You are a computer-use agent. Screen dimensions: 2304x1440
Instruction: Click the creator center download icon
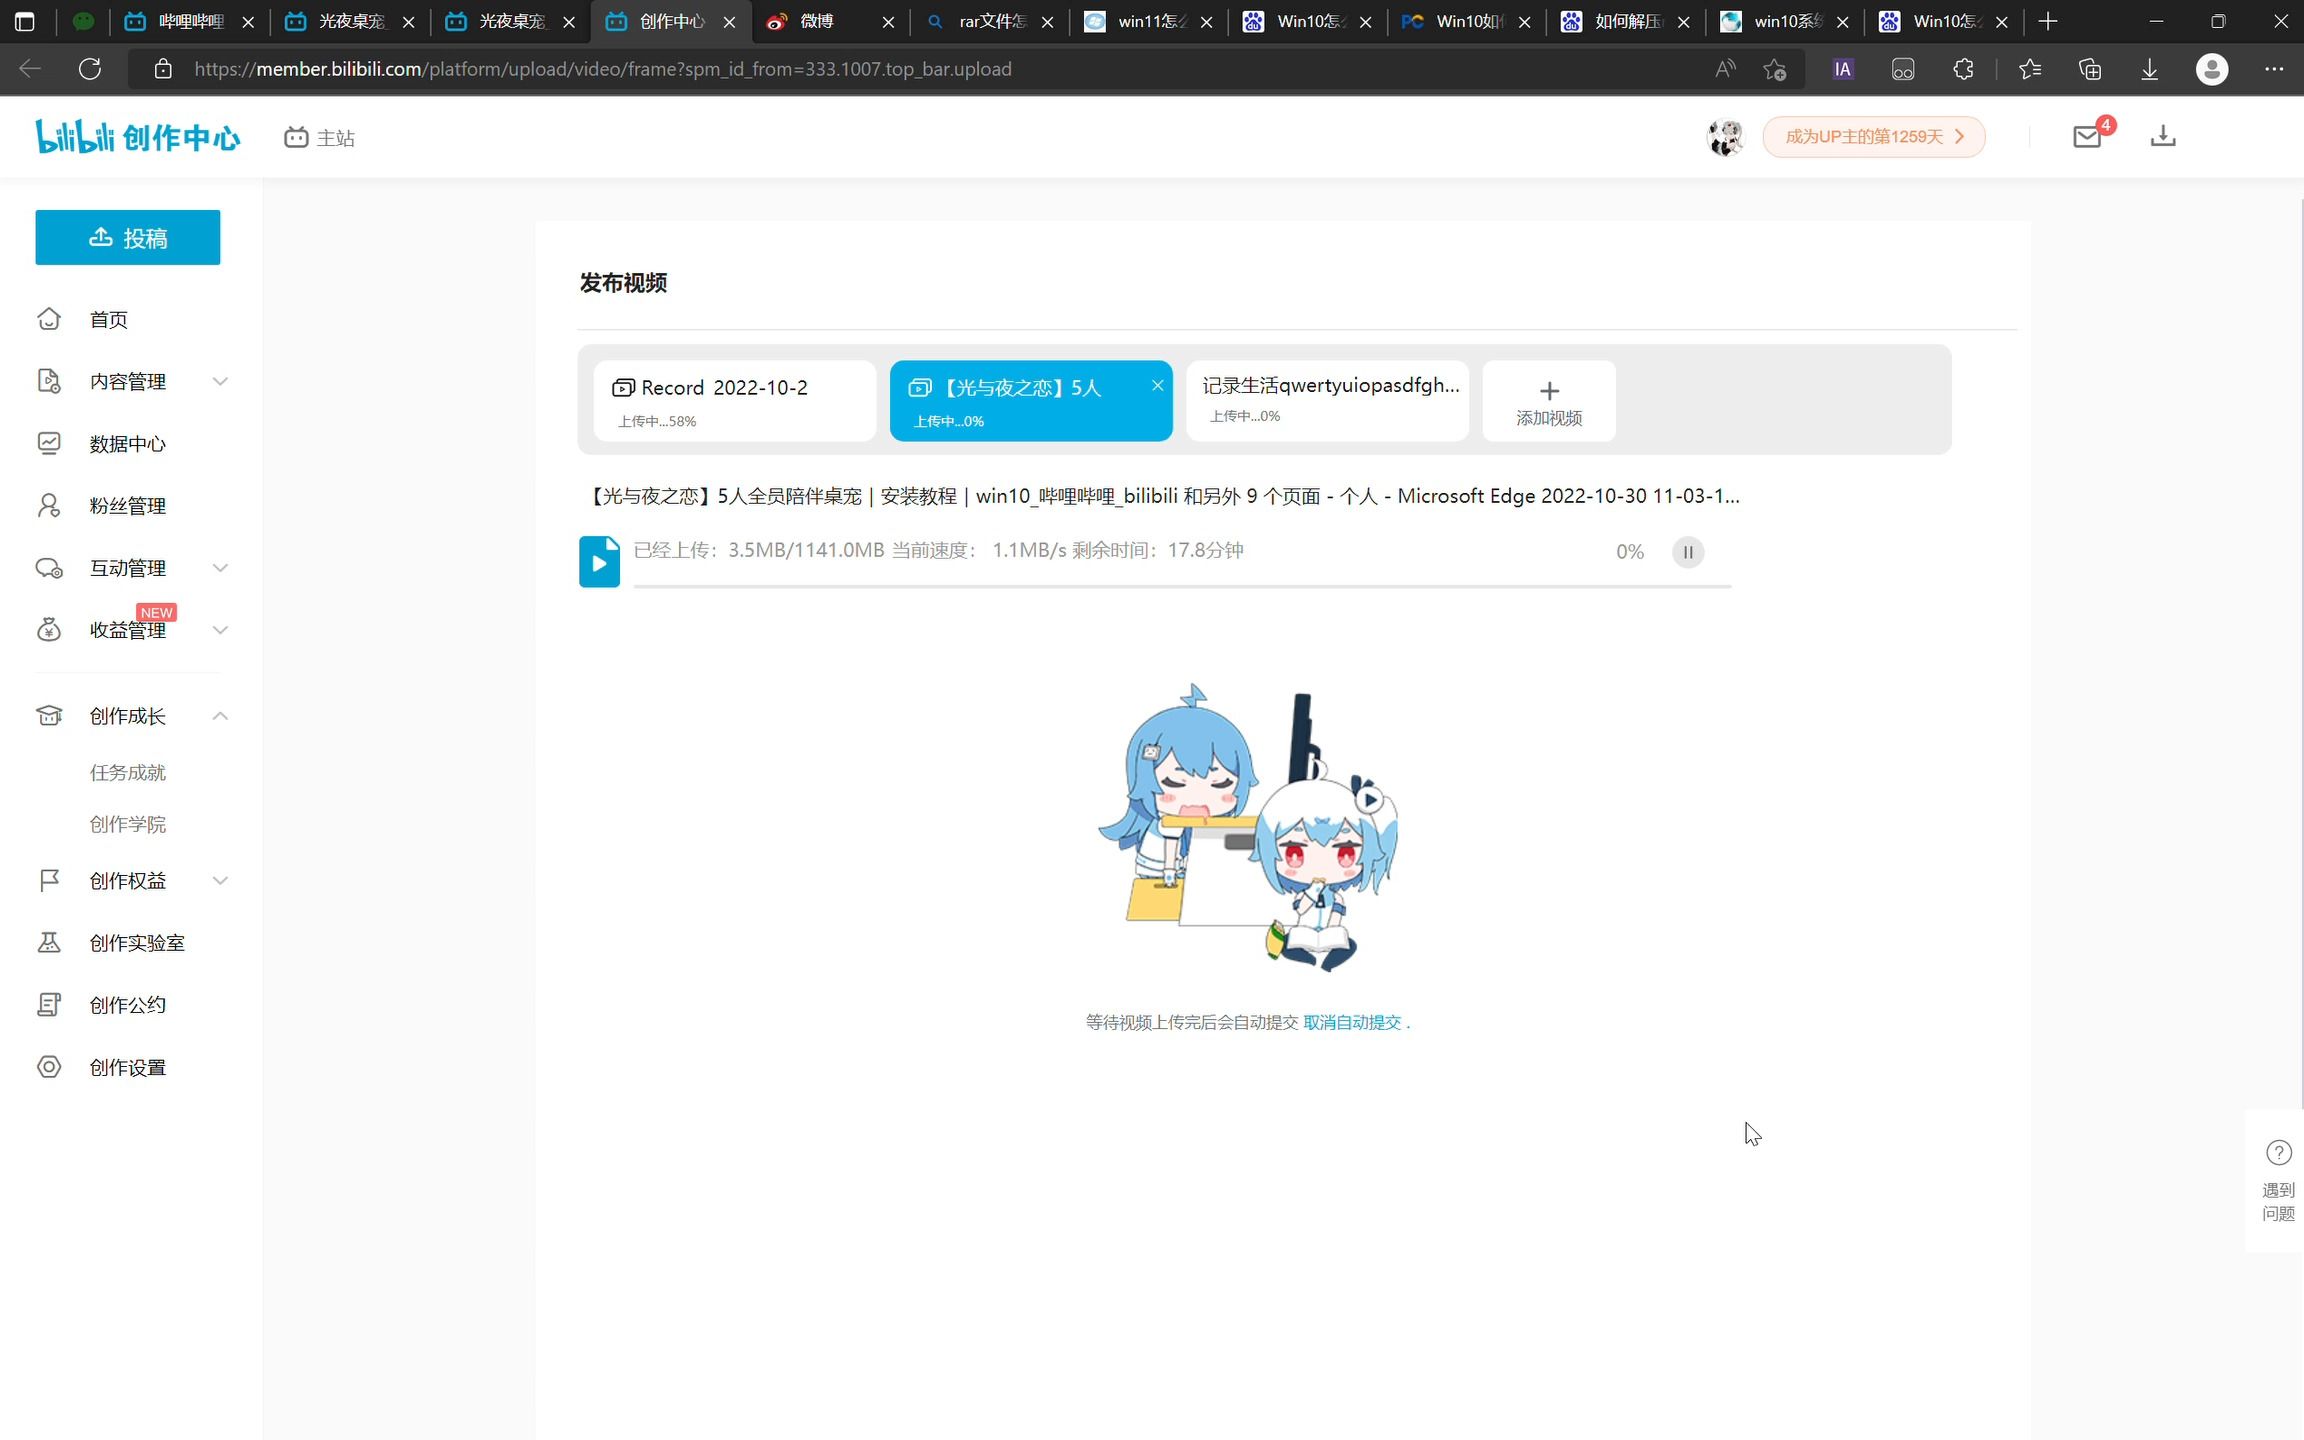tap(2163, 136)
